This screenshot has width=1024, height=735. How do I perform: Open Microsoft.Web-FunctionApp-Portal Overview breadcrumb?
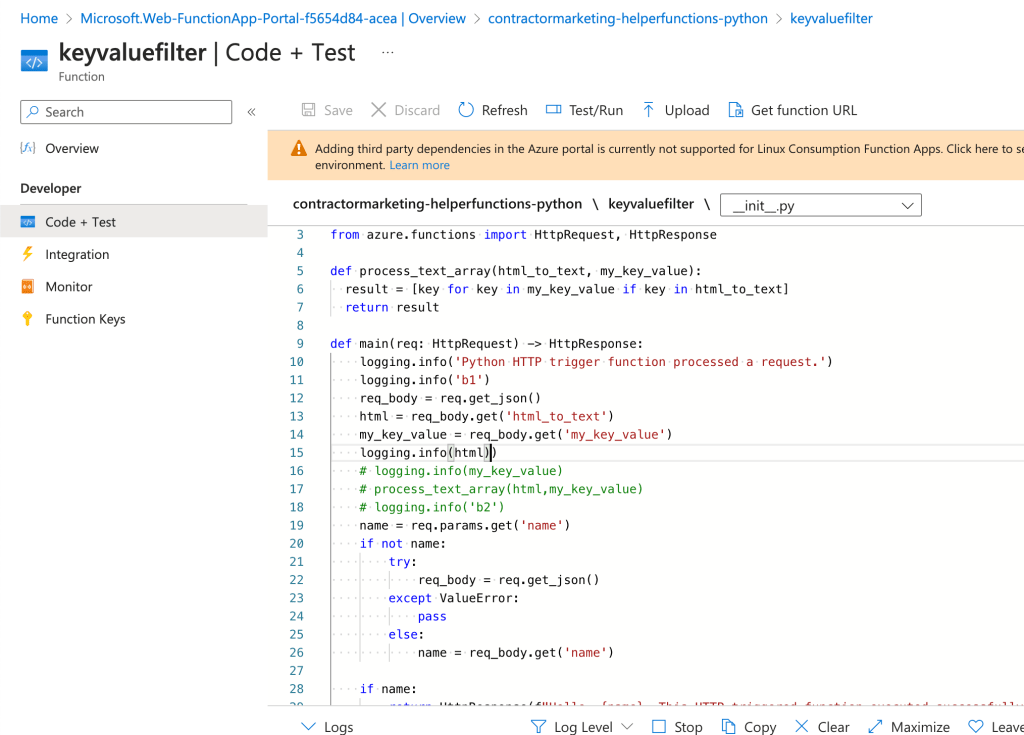pos(273,18)
